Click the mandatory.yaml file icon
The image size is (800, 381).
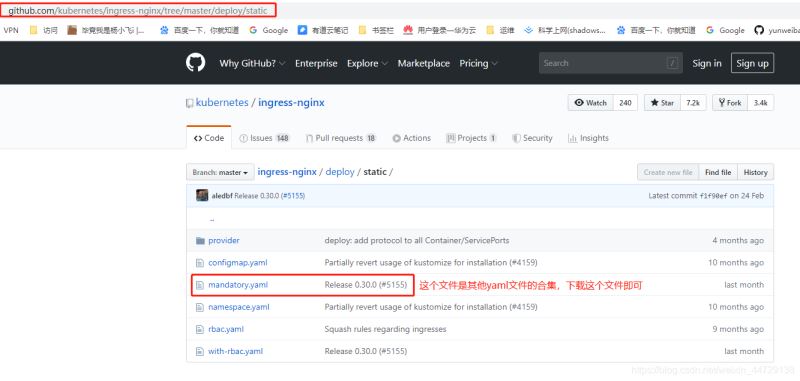point(200,285)
